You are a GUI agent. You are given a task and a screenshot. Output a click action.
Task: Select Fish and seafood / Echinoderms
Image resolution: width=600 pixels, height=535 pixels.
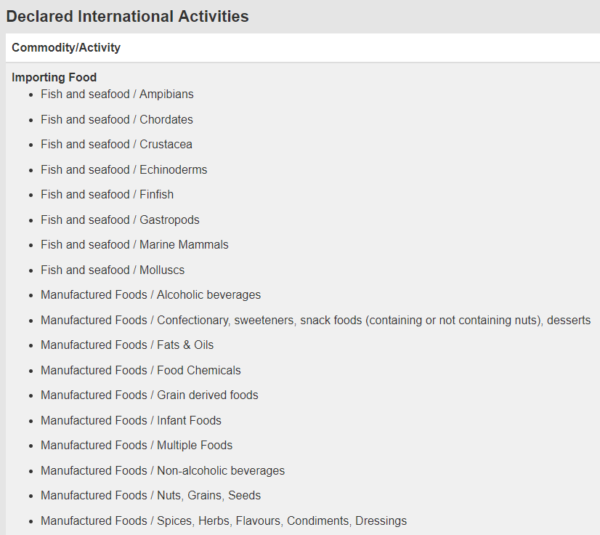click(124, 170)
